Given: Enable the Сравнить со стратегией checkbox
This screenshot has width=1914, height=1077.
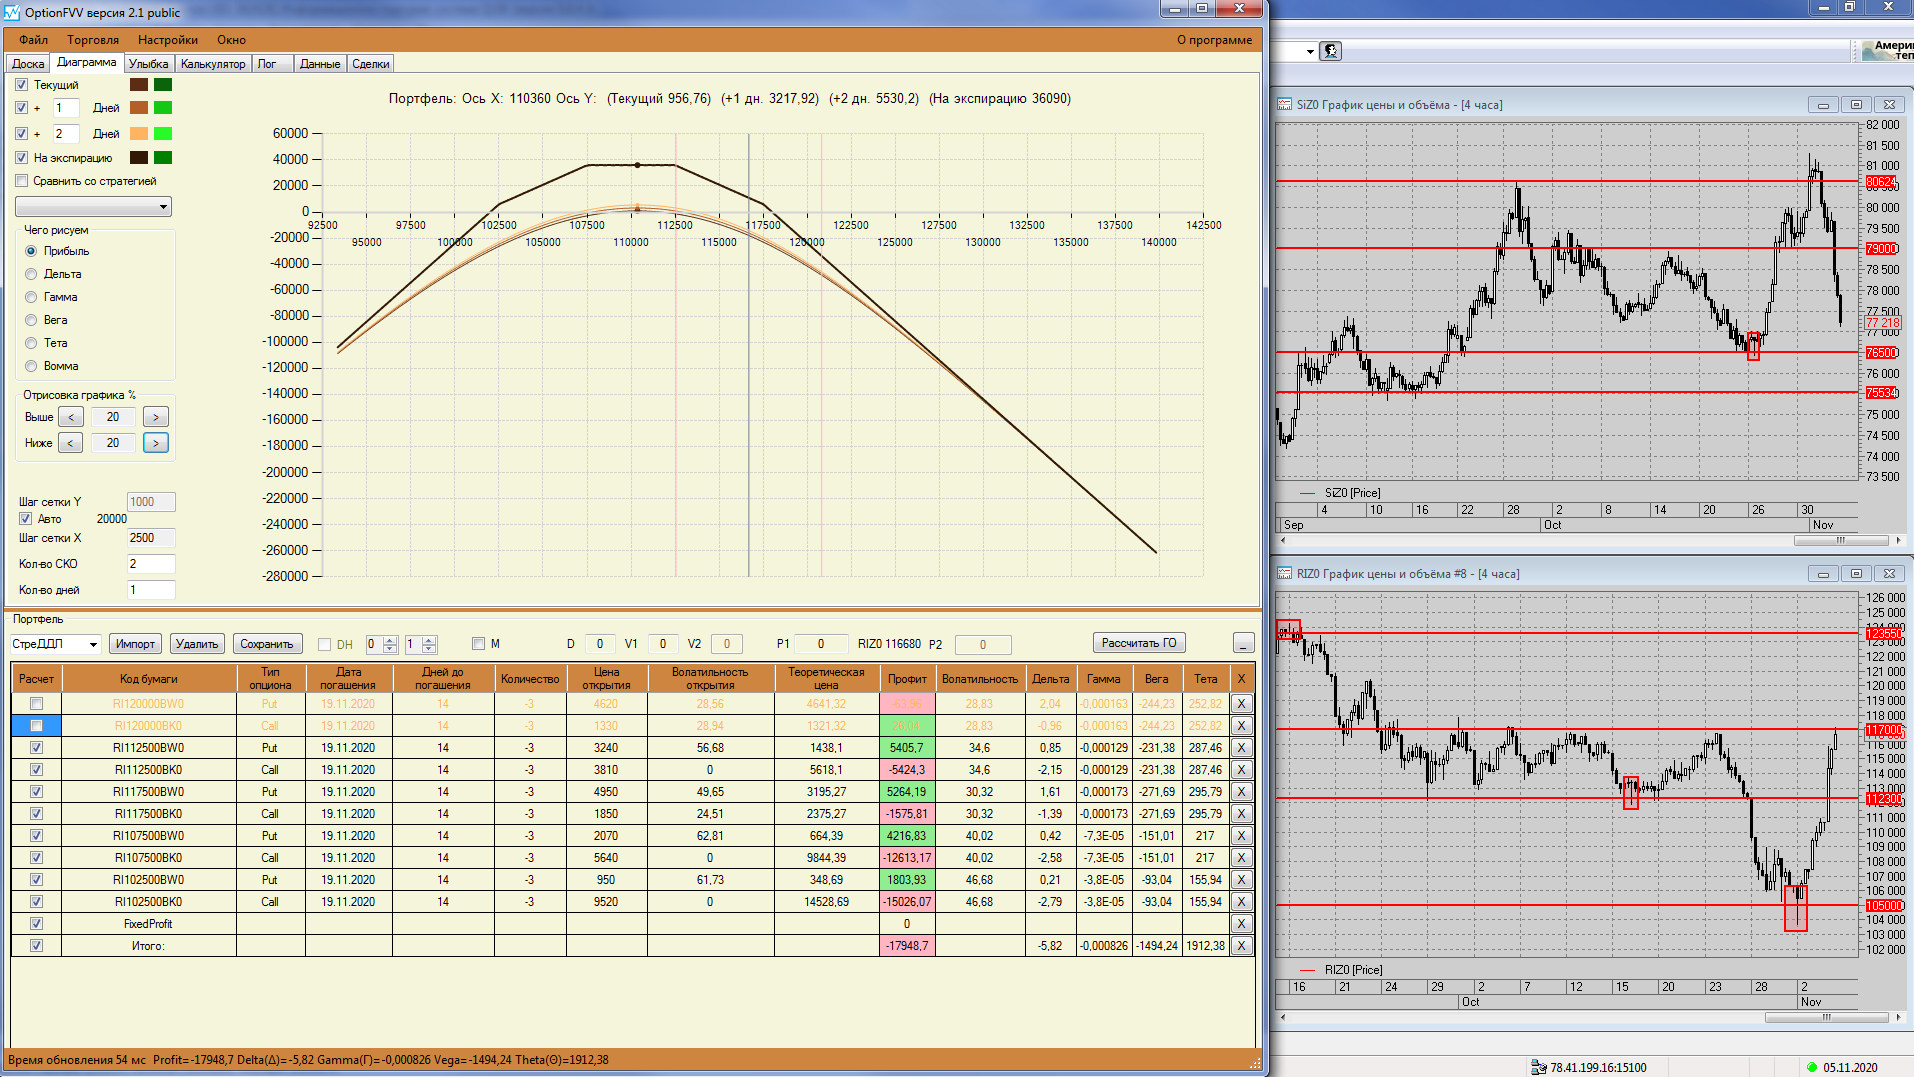Looking at the screenshot, I should click(x=22, y=181).
